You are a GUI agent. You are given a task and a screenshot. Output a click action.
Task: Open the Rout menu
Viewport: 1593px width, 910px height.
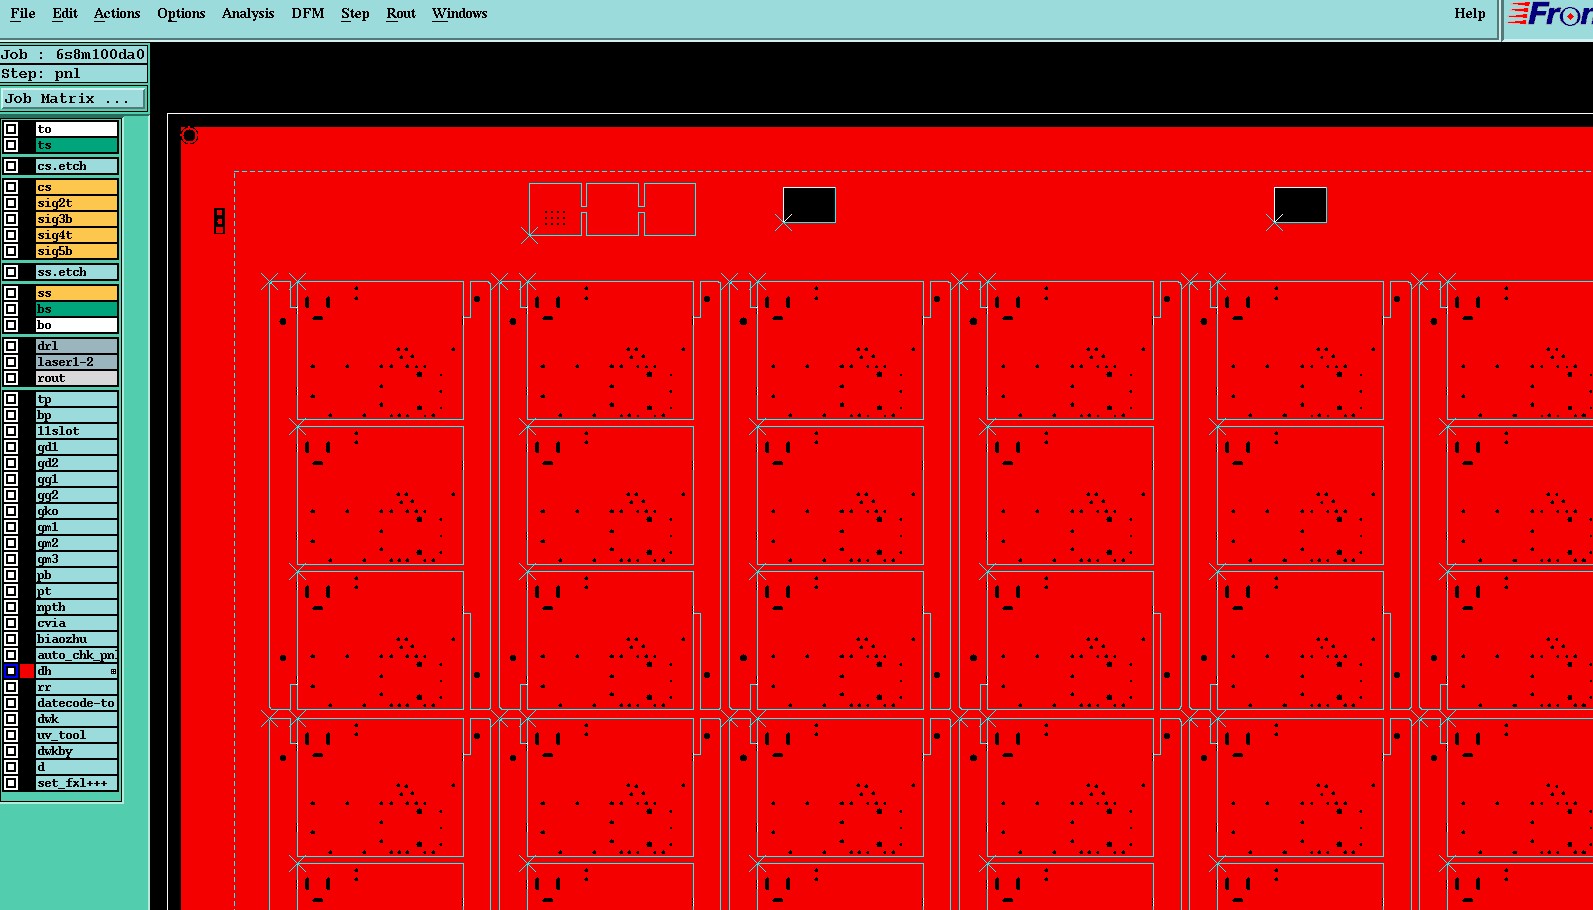(401, 13)
